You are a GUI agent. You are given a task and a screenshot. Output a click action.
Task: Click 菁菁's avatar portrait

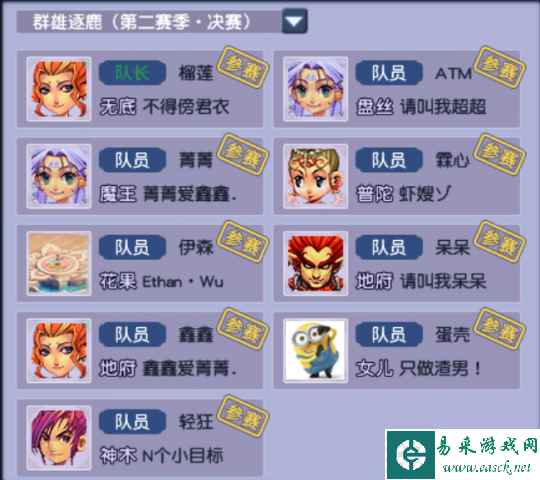click(59, 176)
